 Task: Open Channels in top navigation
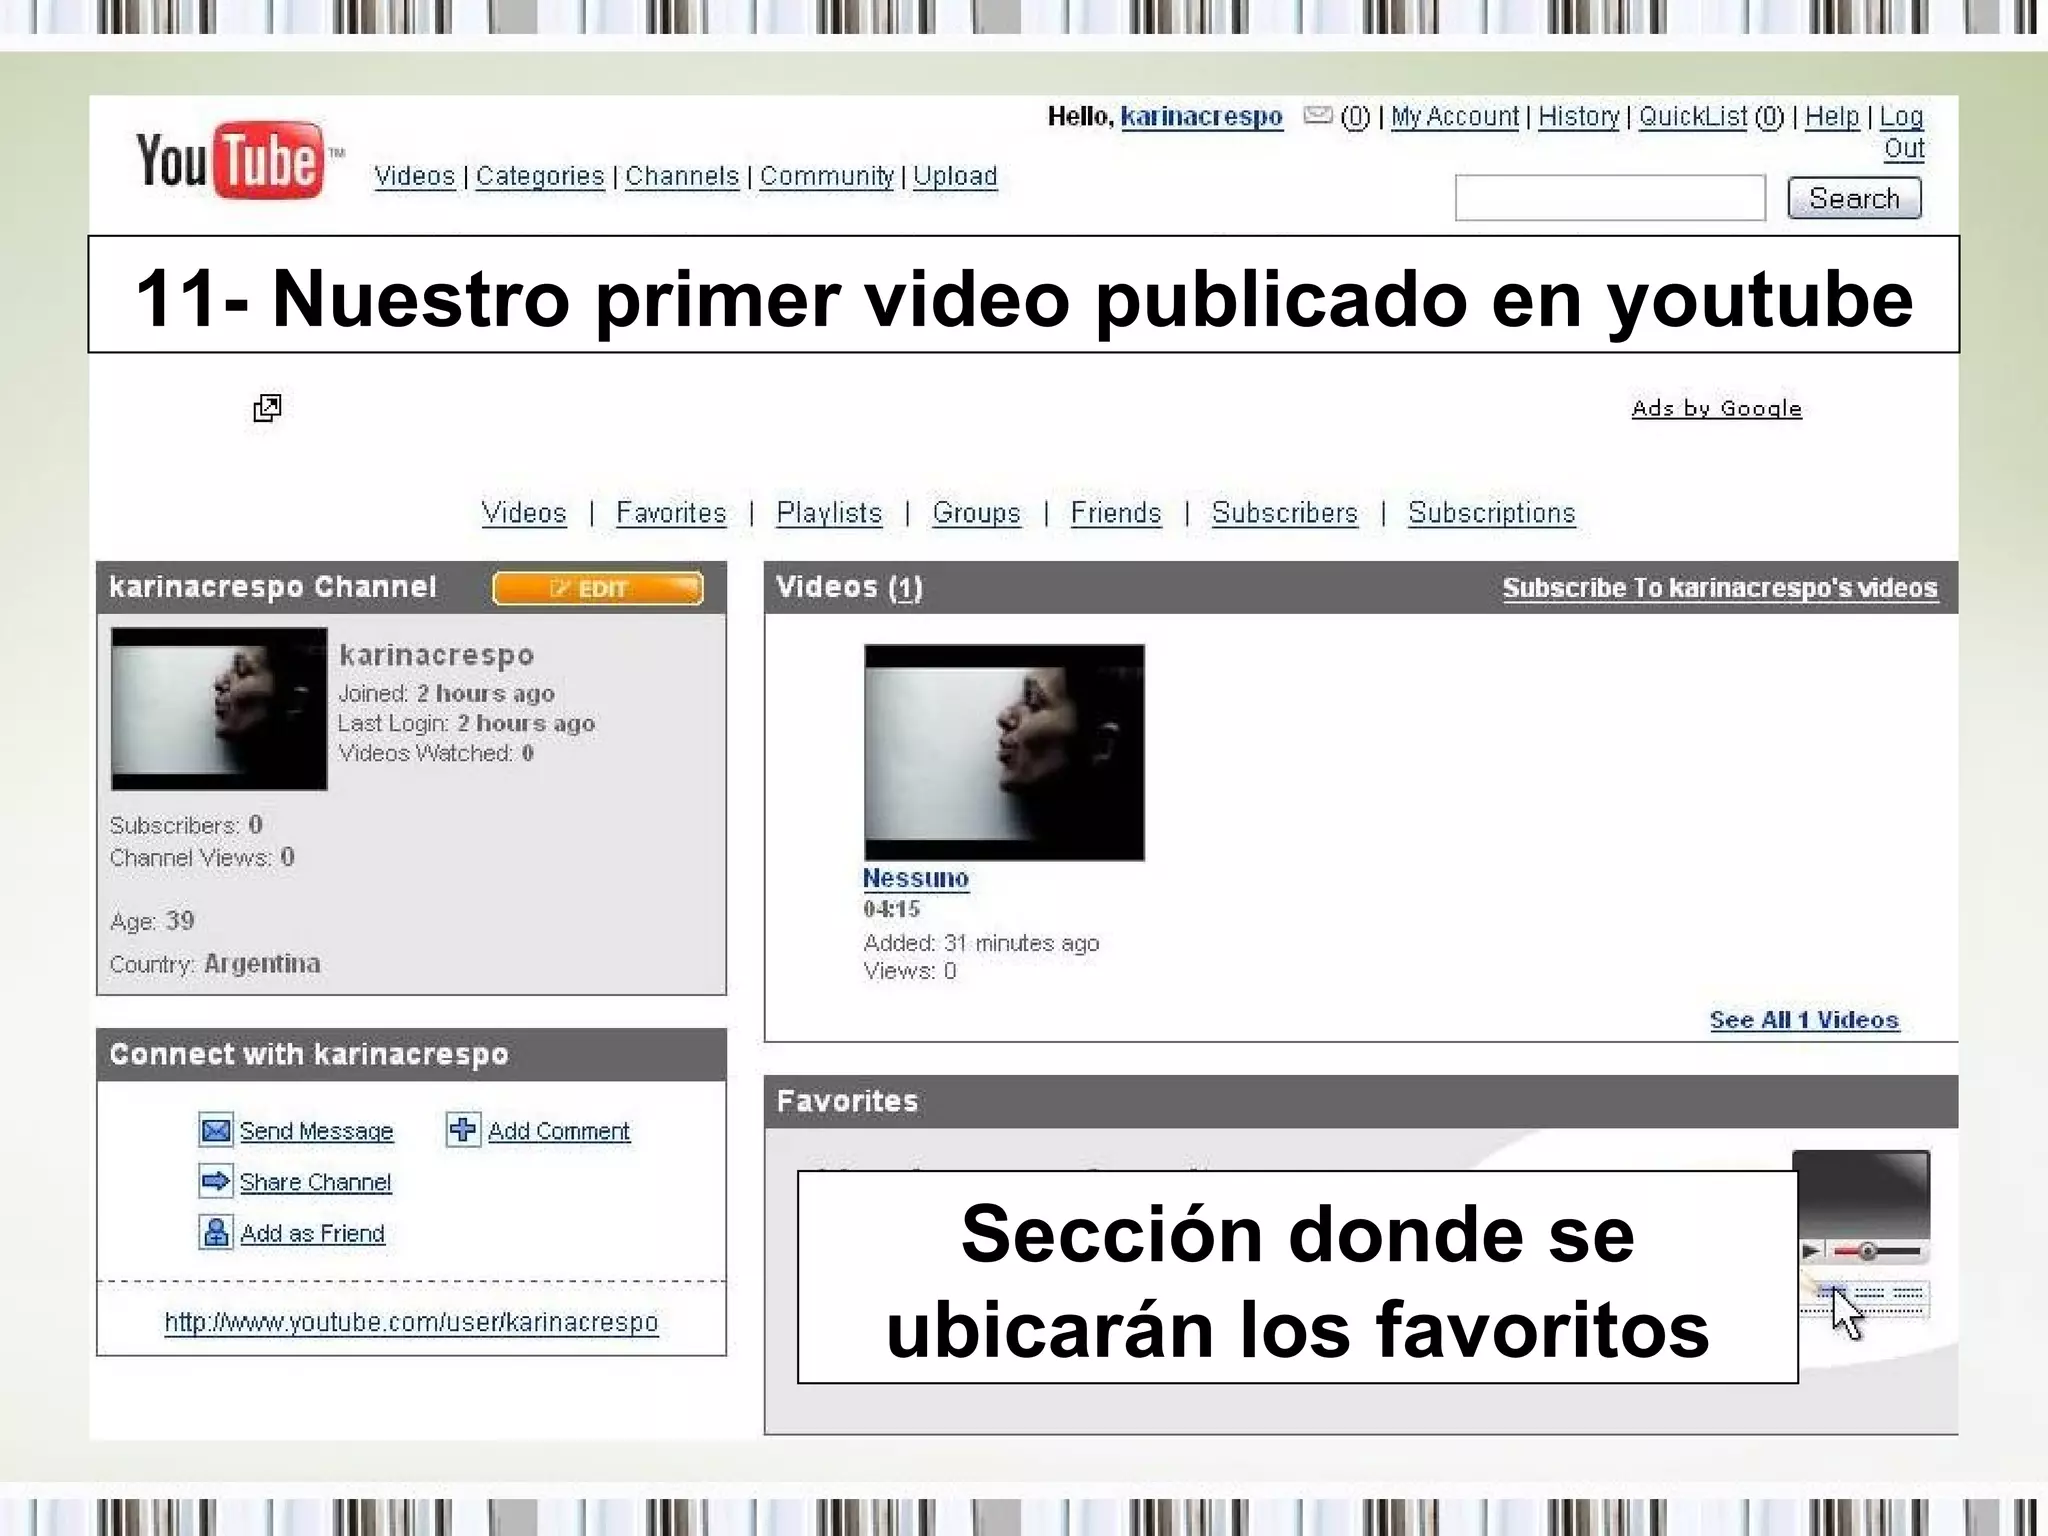682,176
